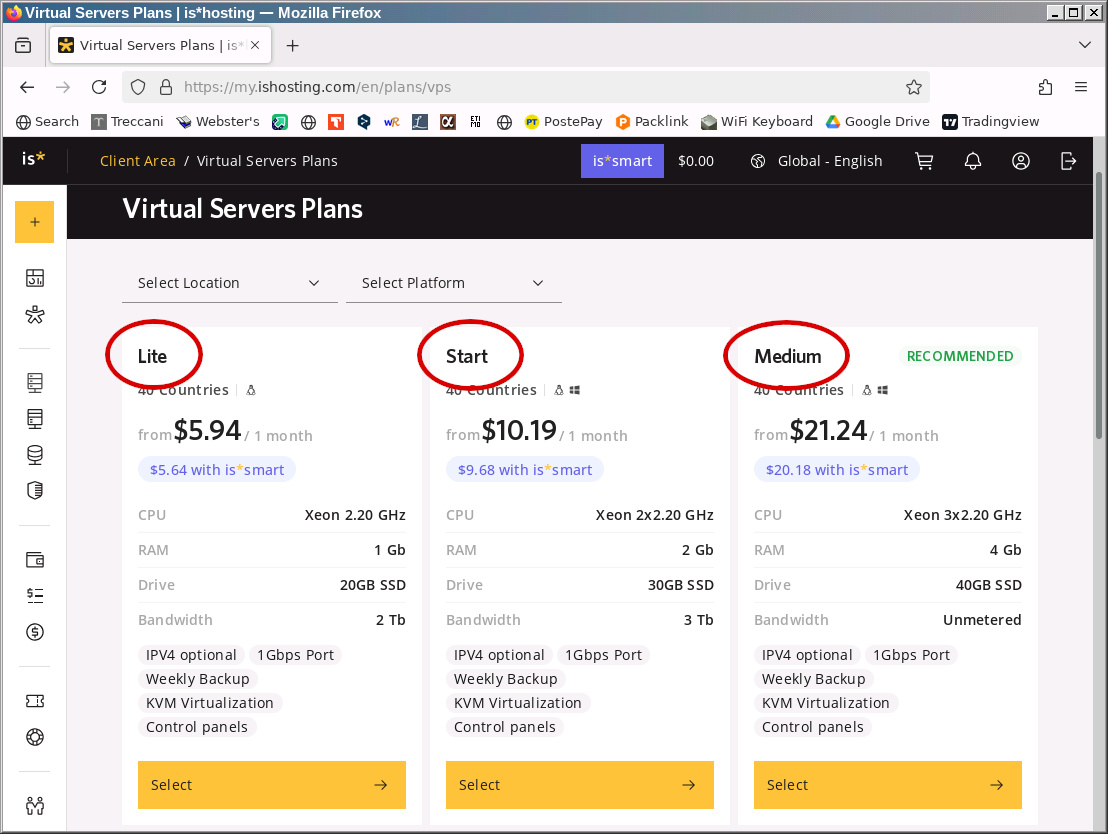
Task: Open the Firefox View icon left of the tabs
Action: pos(23,45)
